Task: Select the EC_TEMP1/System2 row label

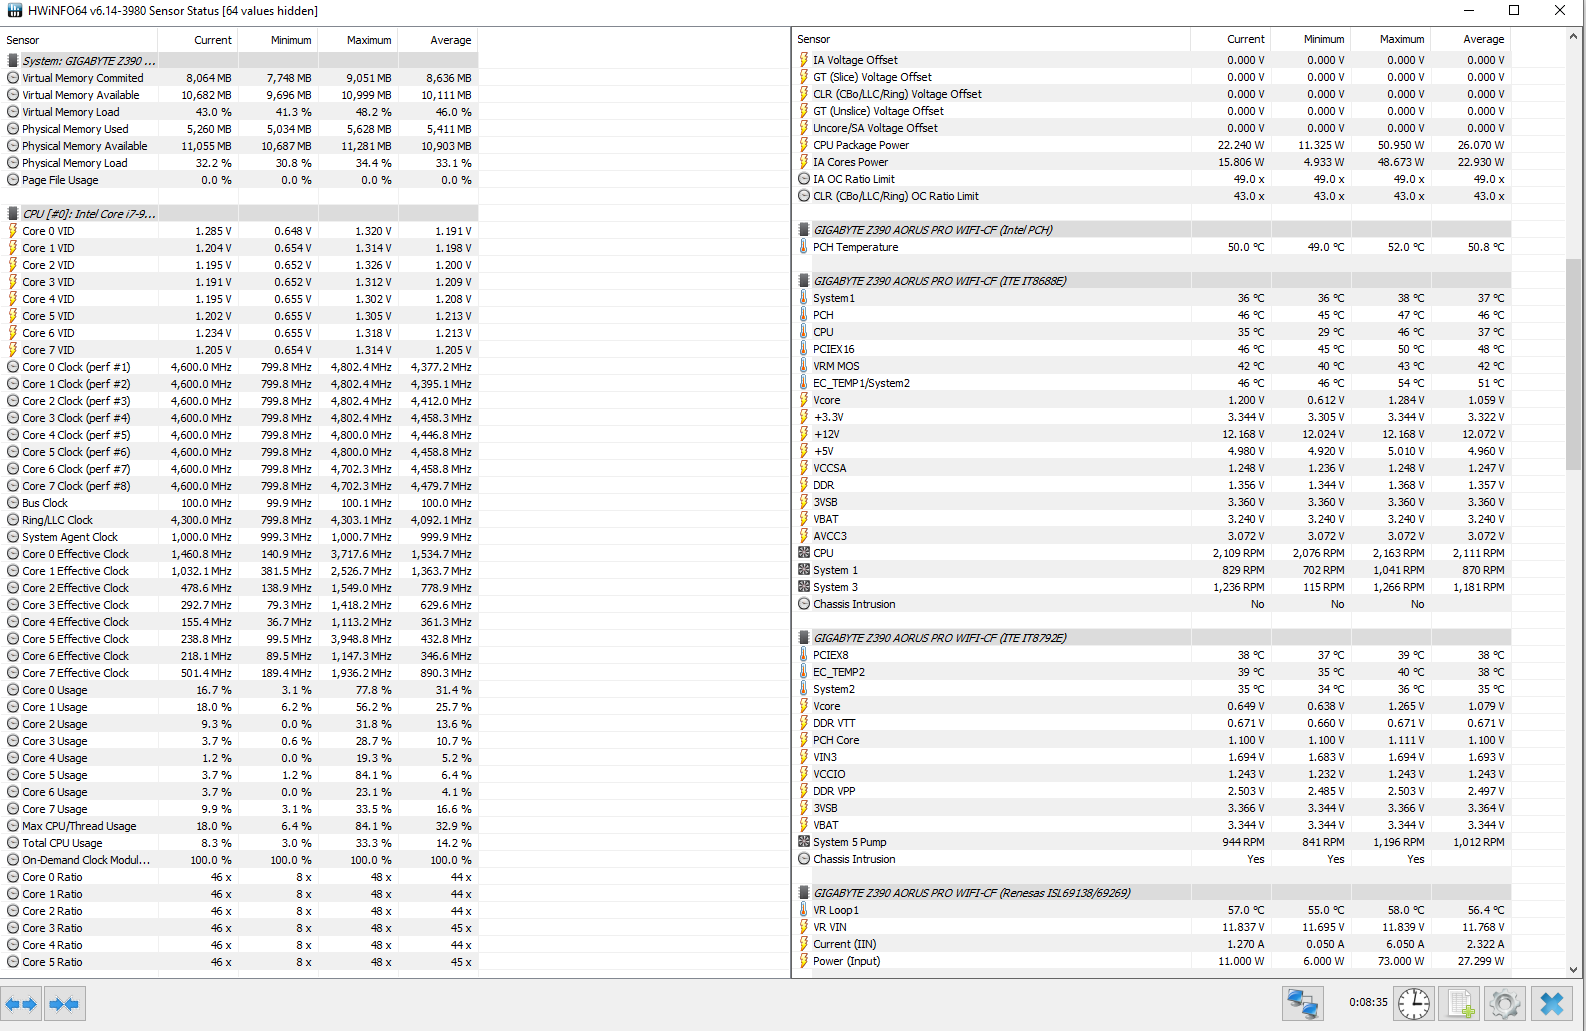Action: [861, 383]
